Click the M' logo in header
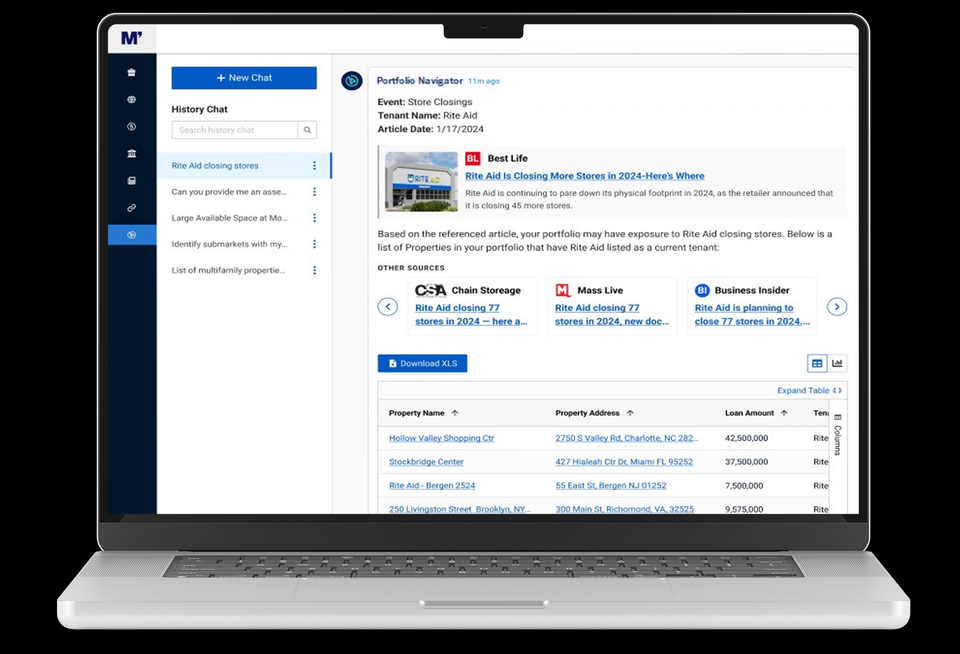This screenshot has width=960, height=654. [x=132, y=38]
